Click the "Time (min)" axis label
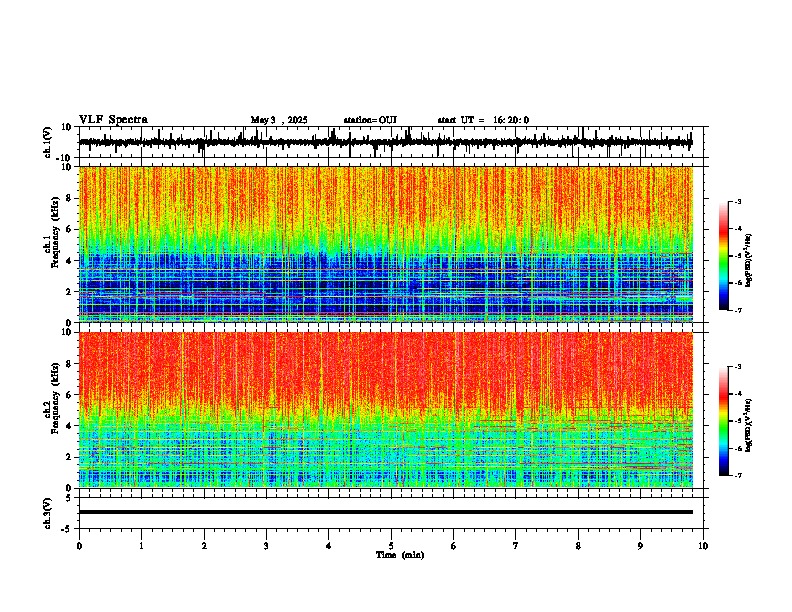792x612 pixels. point(400,555)
